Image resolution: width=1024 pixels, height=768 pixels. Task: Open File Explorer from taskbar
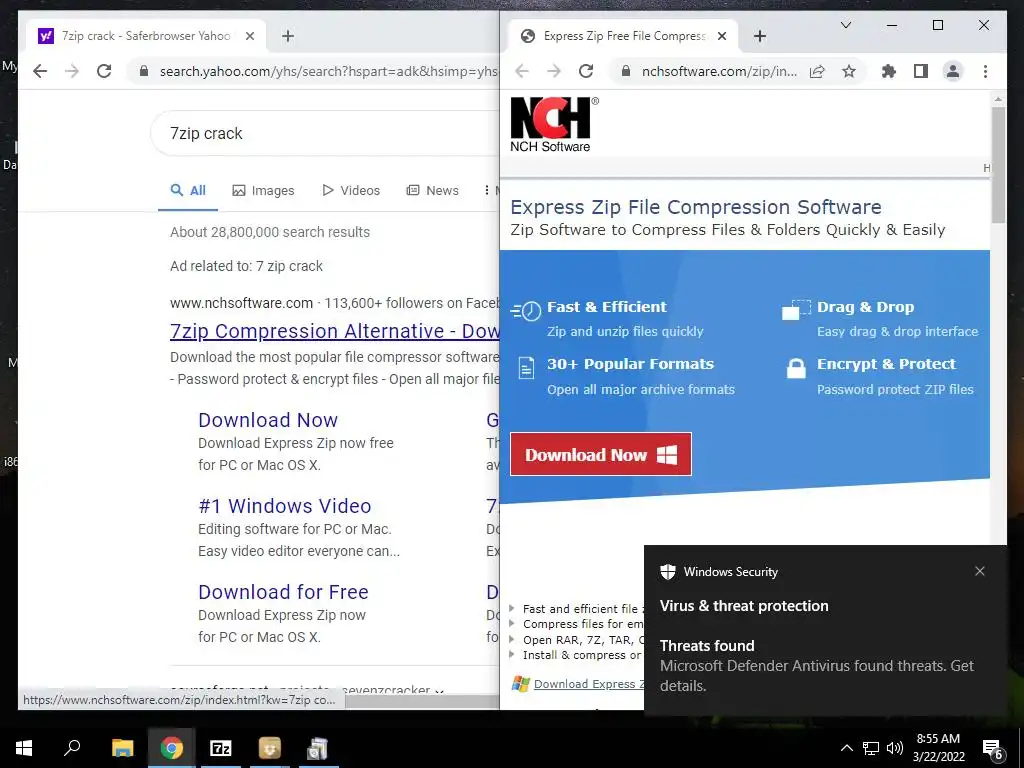122,748
